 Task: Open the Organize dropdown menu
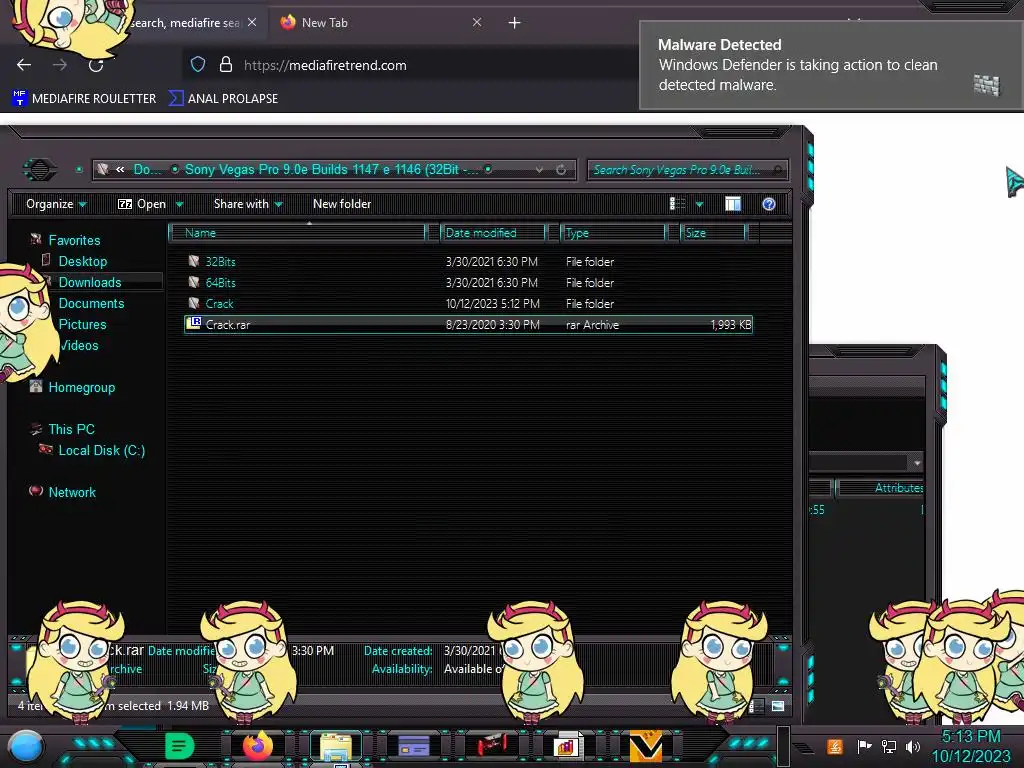pyautogui.click(x=56, y=204)
